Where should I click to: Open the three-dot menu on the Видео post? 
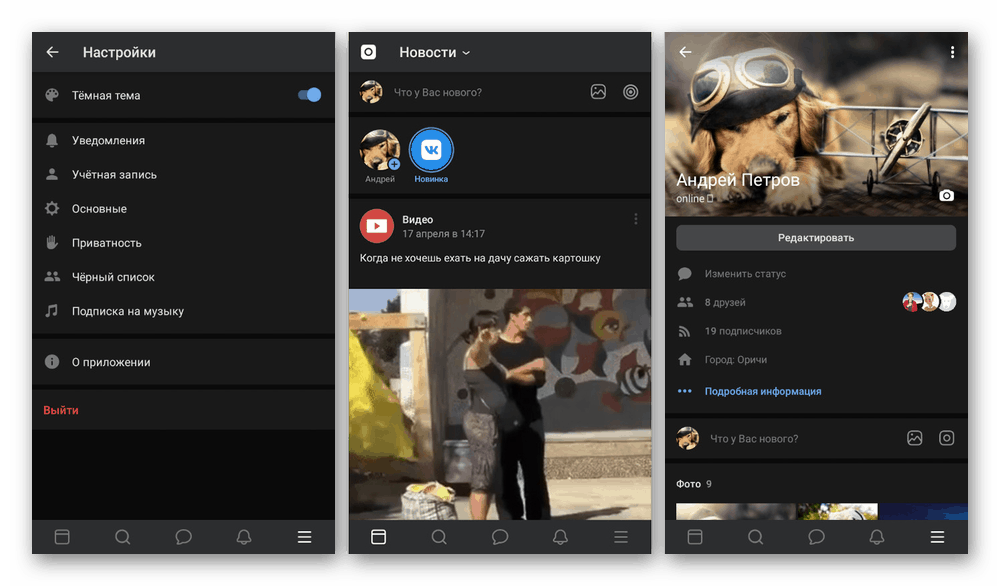(x=636, y=219)
